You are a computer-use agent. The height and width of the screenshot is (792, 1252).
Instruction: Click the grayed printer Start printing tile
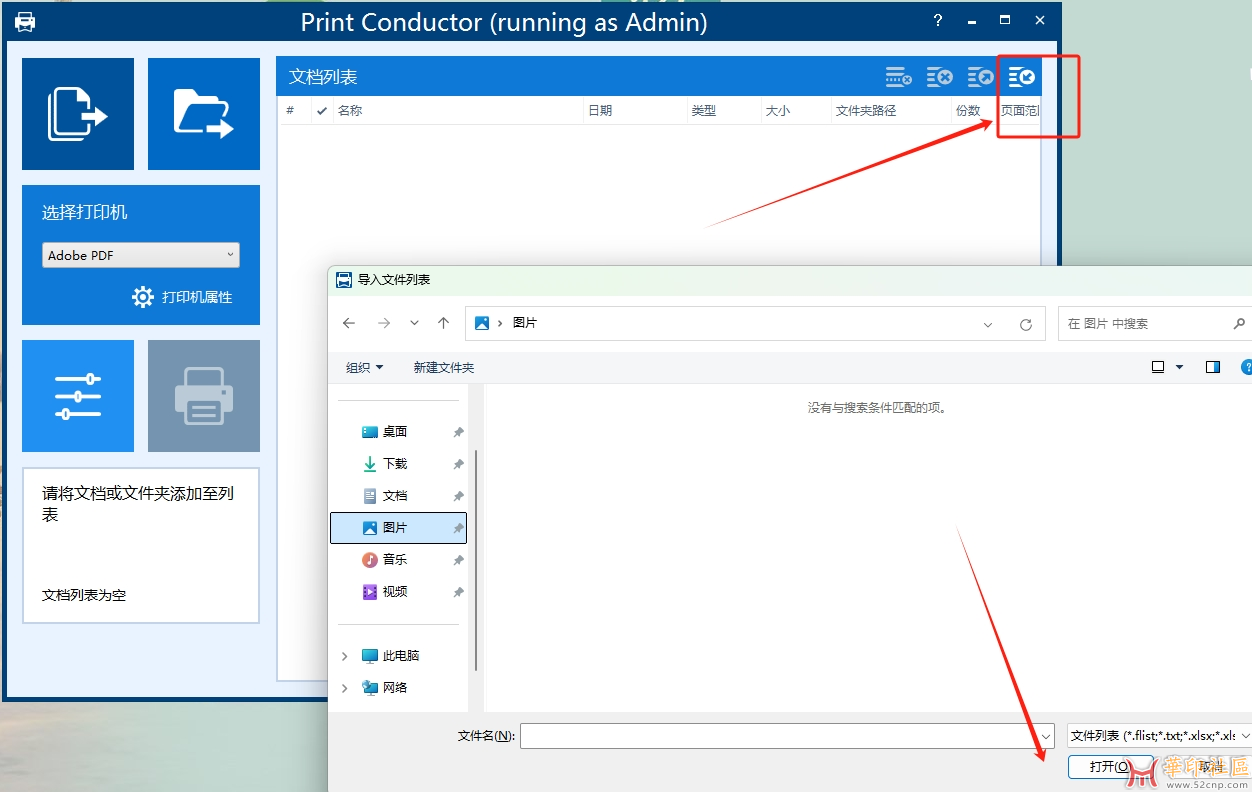204,396
